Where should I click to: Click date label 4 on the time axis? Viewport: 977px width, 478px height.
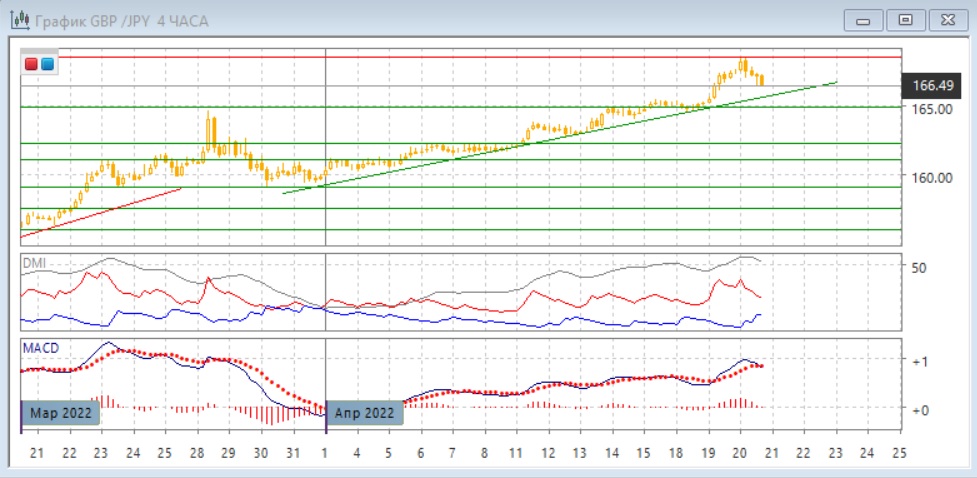357,452
